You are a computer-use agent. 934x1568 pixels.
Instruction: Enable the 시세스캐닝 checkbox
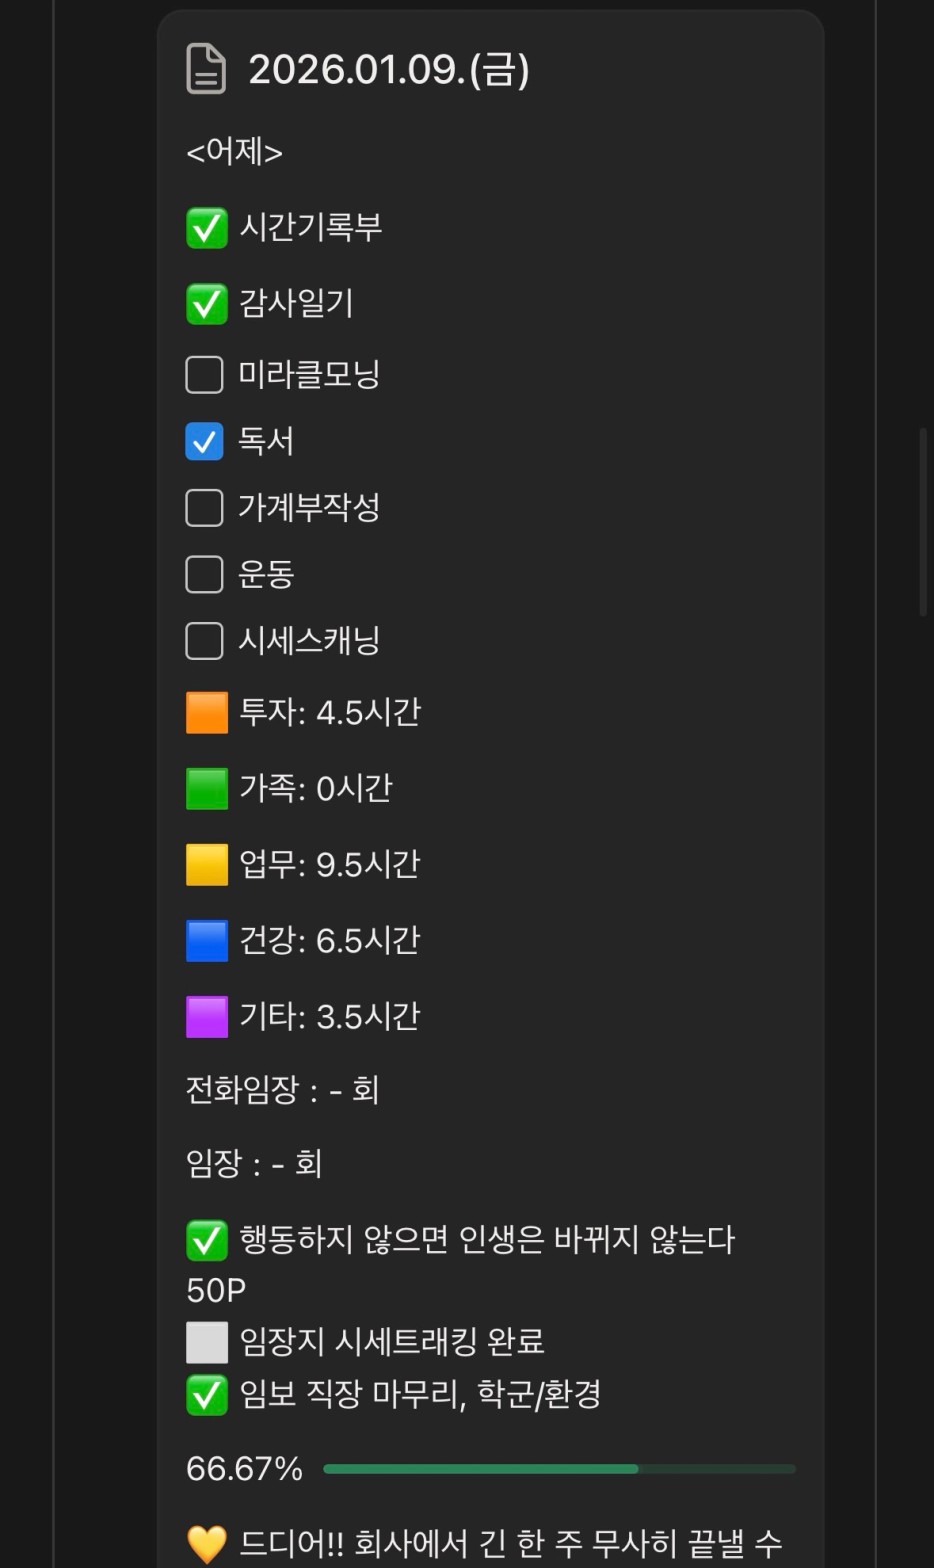pyautogui.click(x=204, y=641)
